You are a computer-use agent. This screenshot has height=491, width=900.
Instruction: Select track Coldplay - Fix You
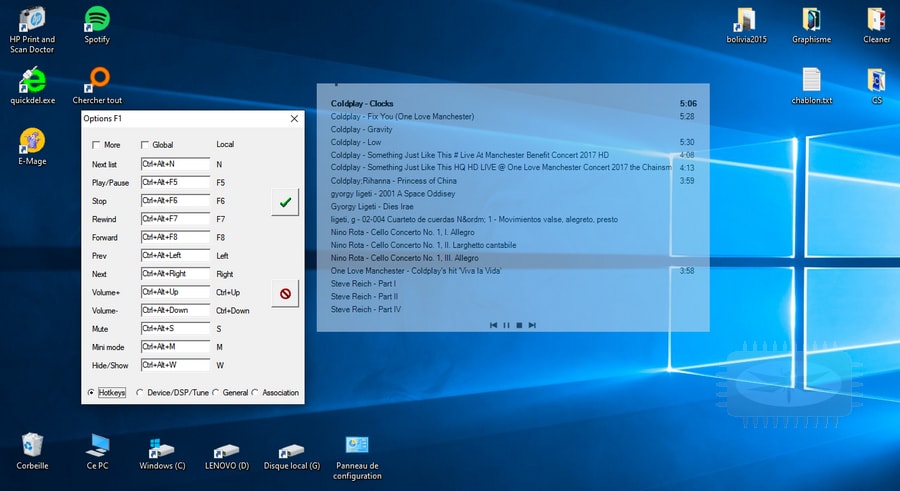[x=402, y=117]
